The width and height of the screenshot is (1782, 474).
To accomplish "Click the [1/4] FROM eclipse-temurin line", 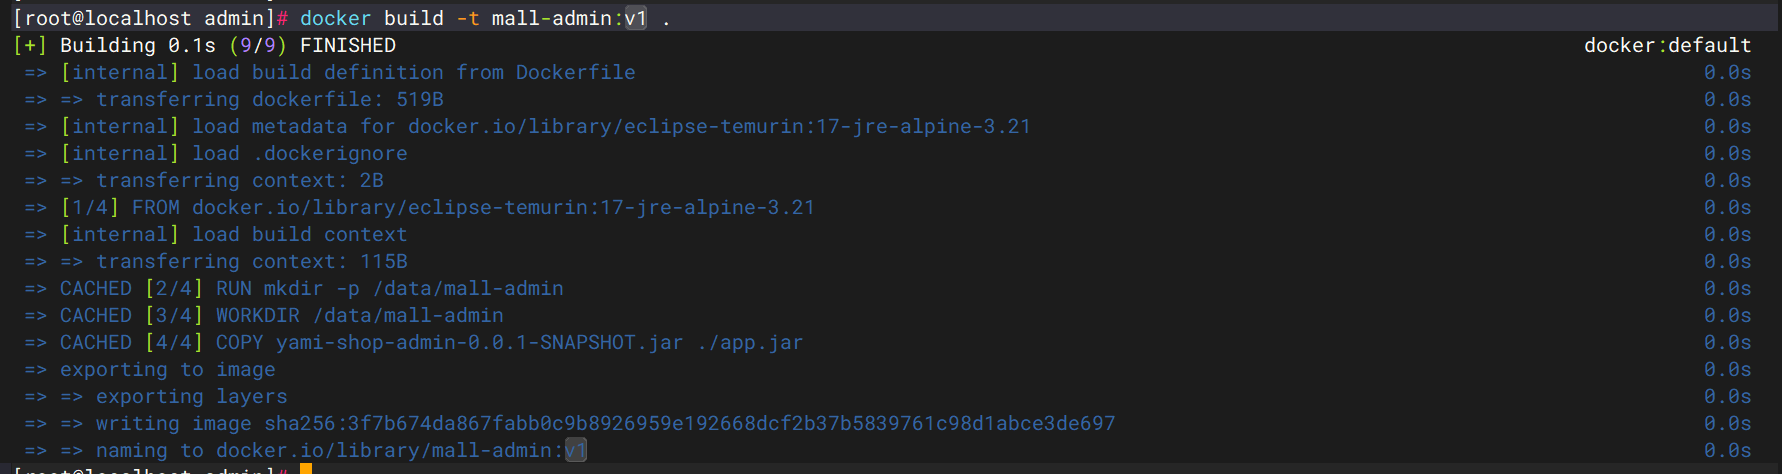I will click(438, 207).
